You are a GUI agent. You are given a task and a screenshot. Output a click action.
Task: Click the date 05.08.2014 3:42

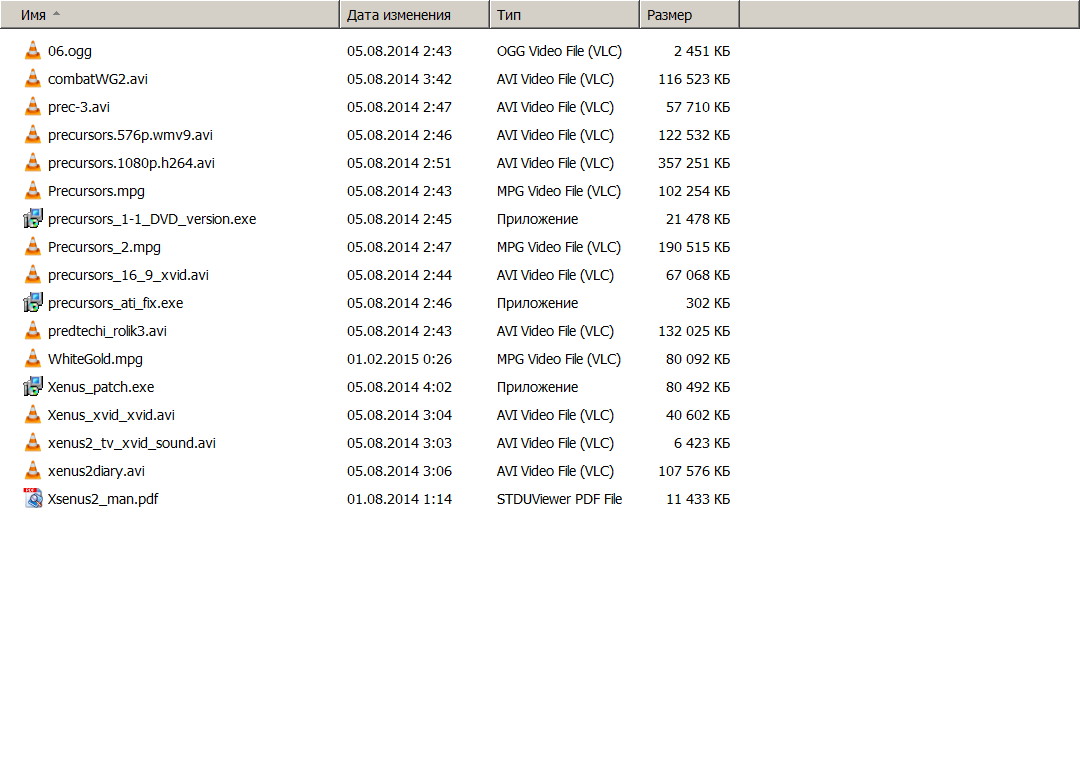(399, 79)
